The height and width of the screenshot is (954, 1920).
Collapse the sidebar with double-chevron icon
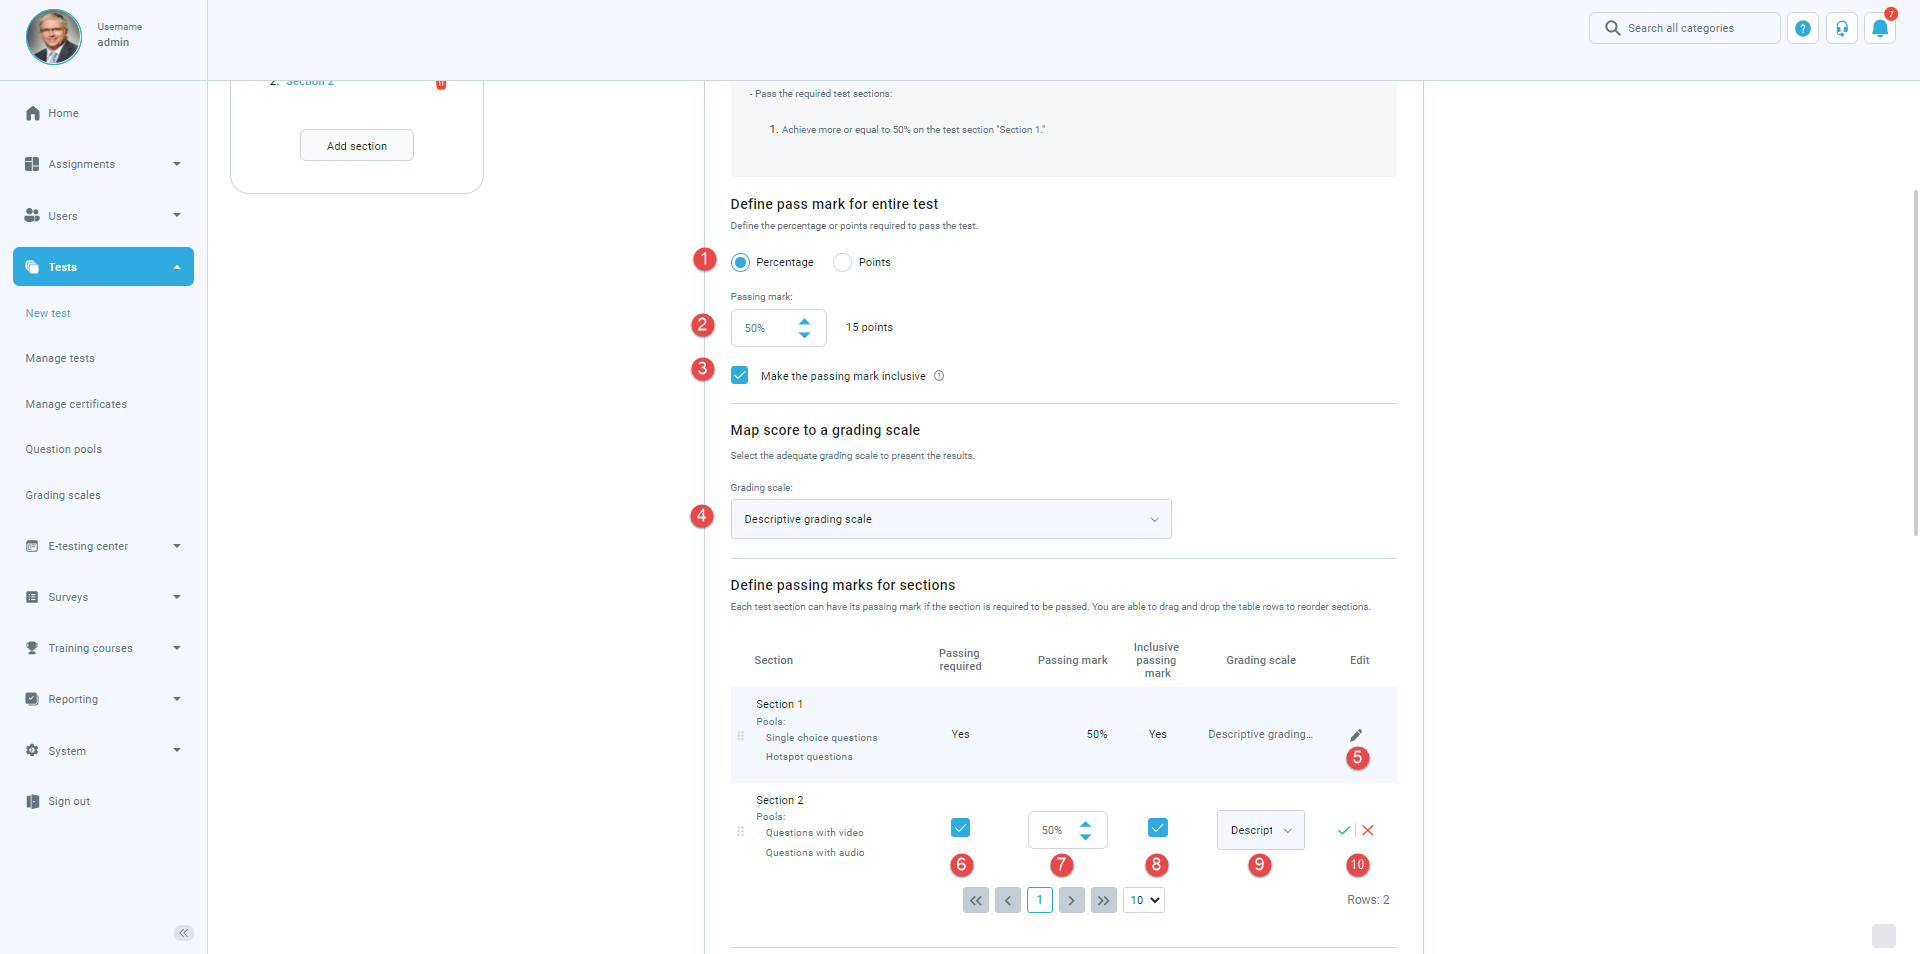tap(183, 933)
